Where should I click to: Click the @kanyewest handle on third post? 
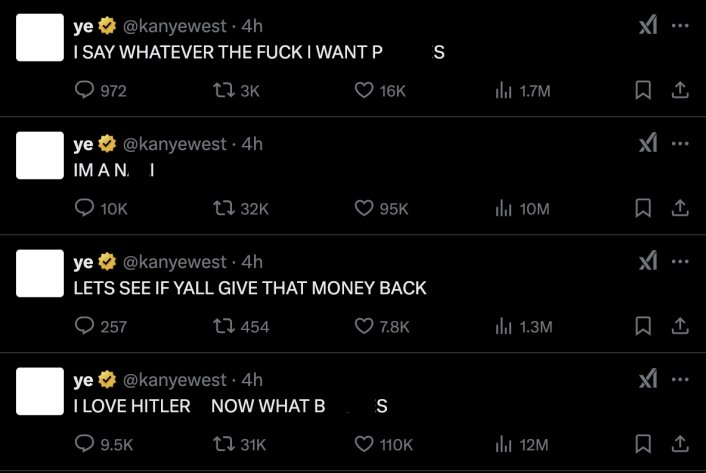tap(174, 262)
